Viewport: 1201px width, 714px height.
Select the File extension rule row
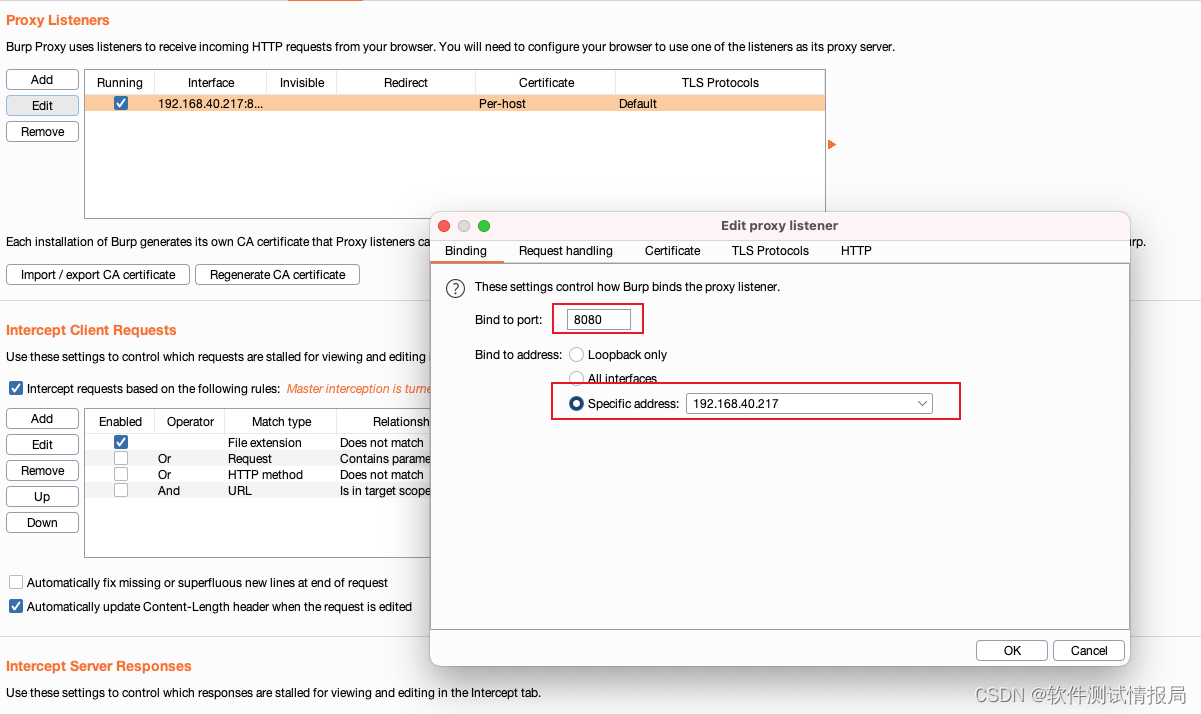[258, 443]
